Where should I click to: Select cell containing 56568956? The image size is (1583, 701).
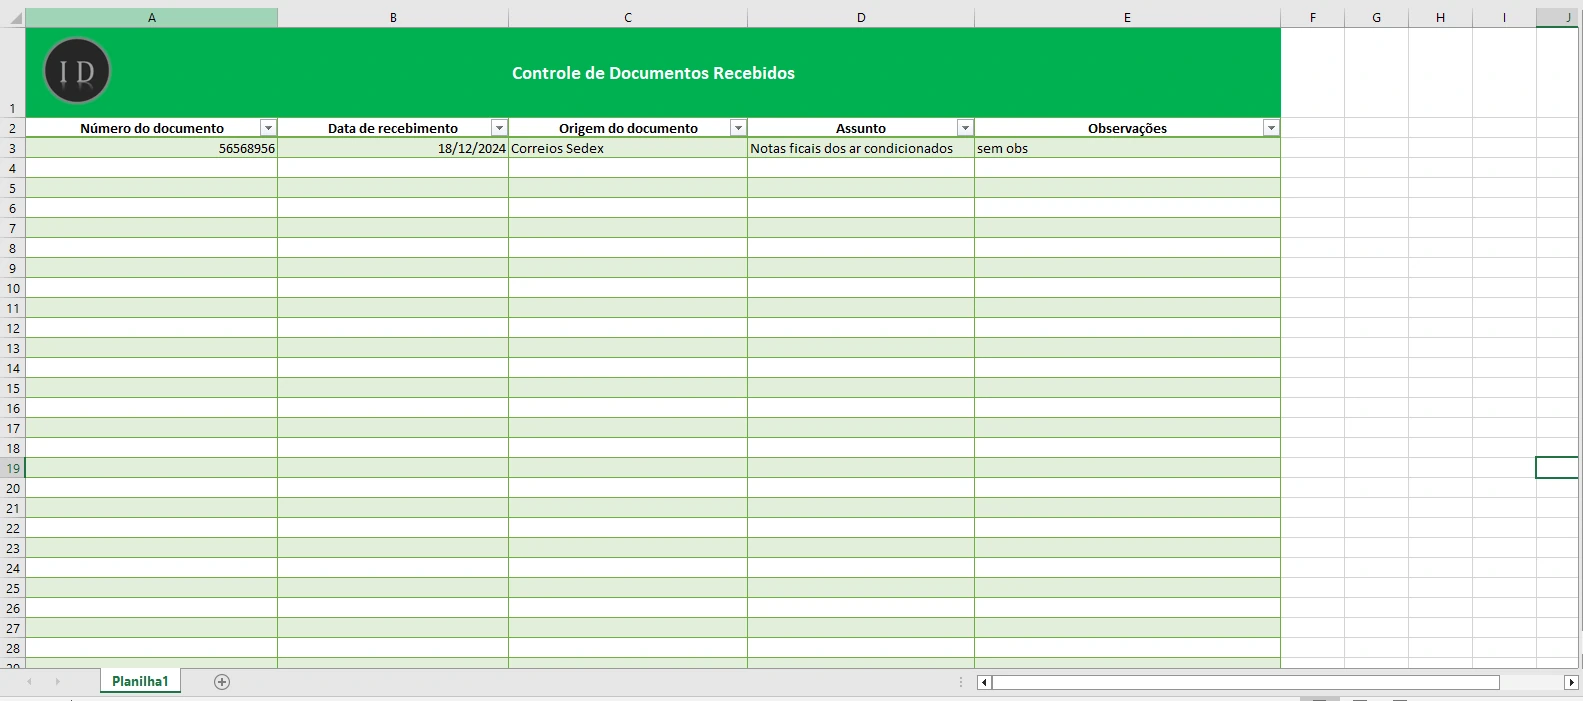pos(152,148)
